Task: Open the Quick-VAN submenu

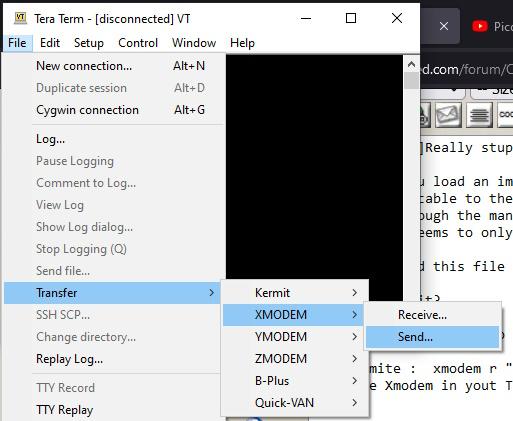Action: (295, 403)
